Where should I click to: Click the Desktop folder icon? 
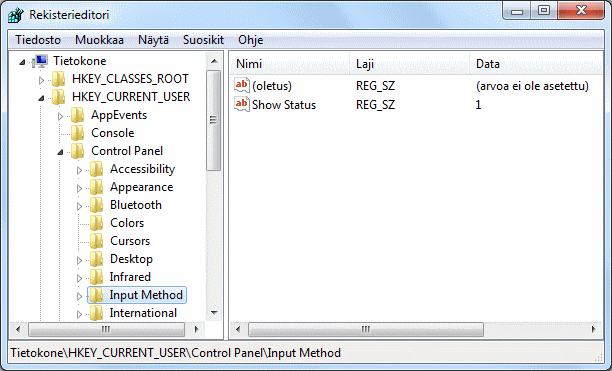pos(96,259)
